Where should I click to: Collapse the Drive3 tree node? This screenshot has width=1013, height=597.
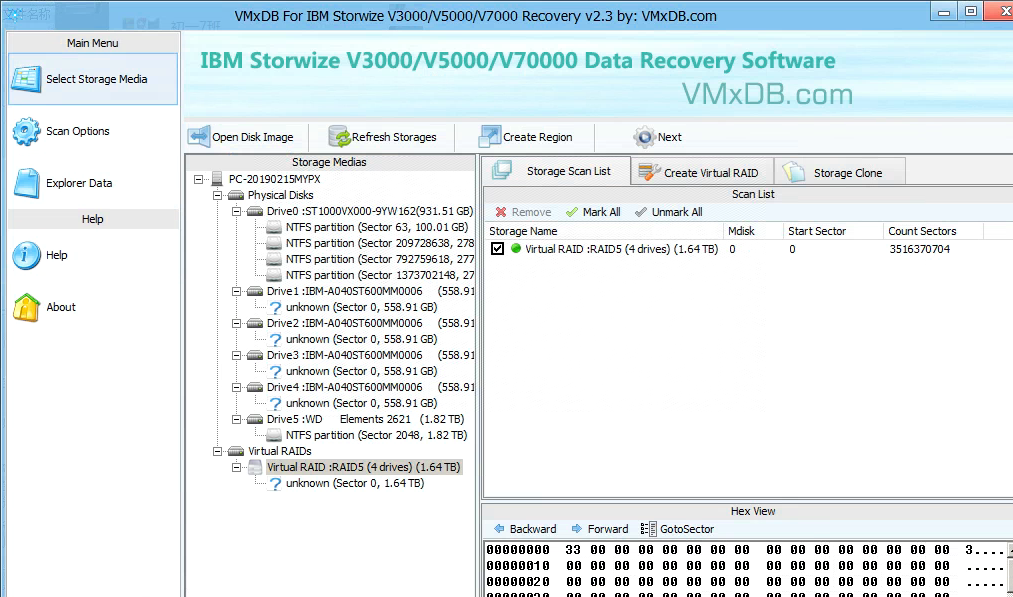236,355
